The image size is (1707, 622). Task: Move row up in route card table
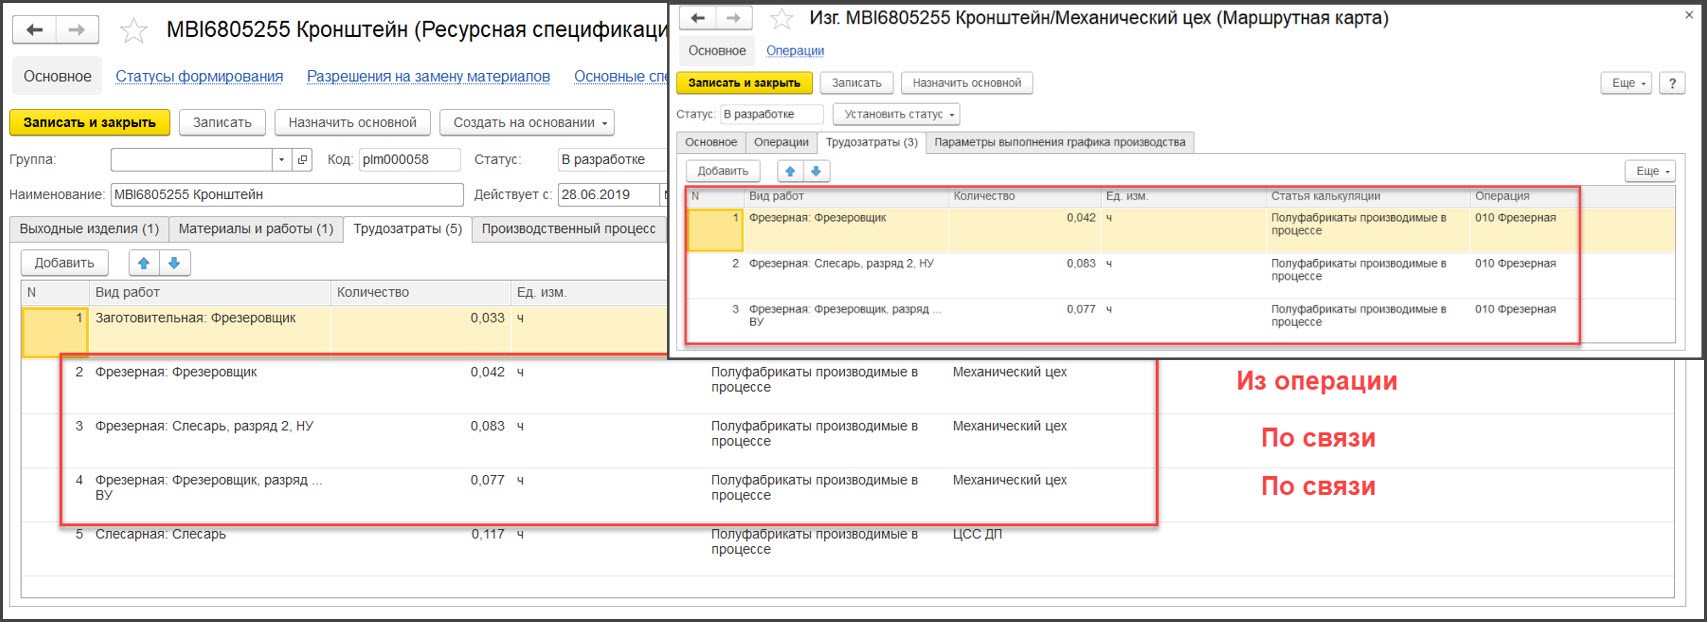(790, 171)
